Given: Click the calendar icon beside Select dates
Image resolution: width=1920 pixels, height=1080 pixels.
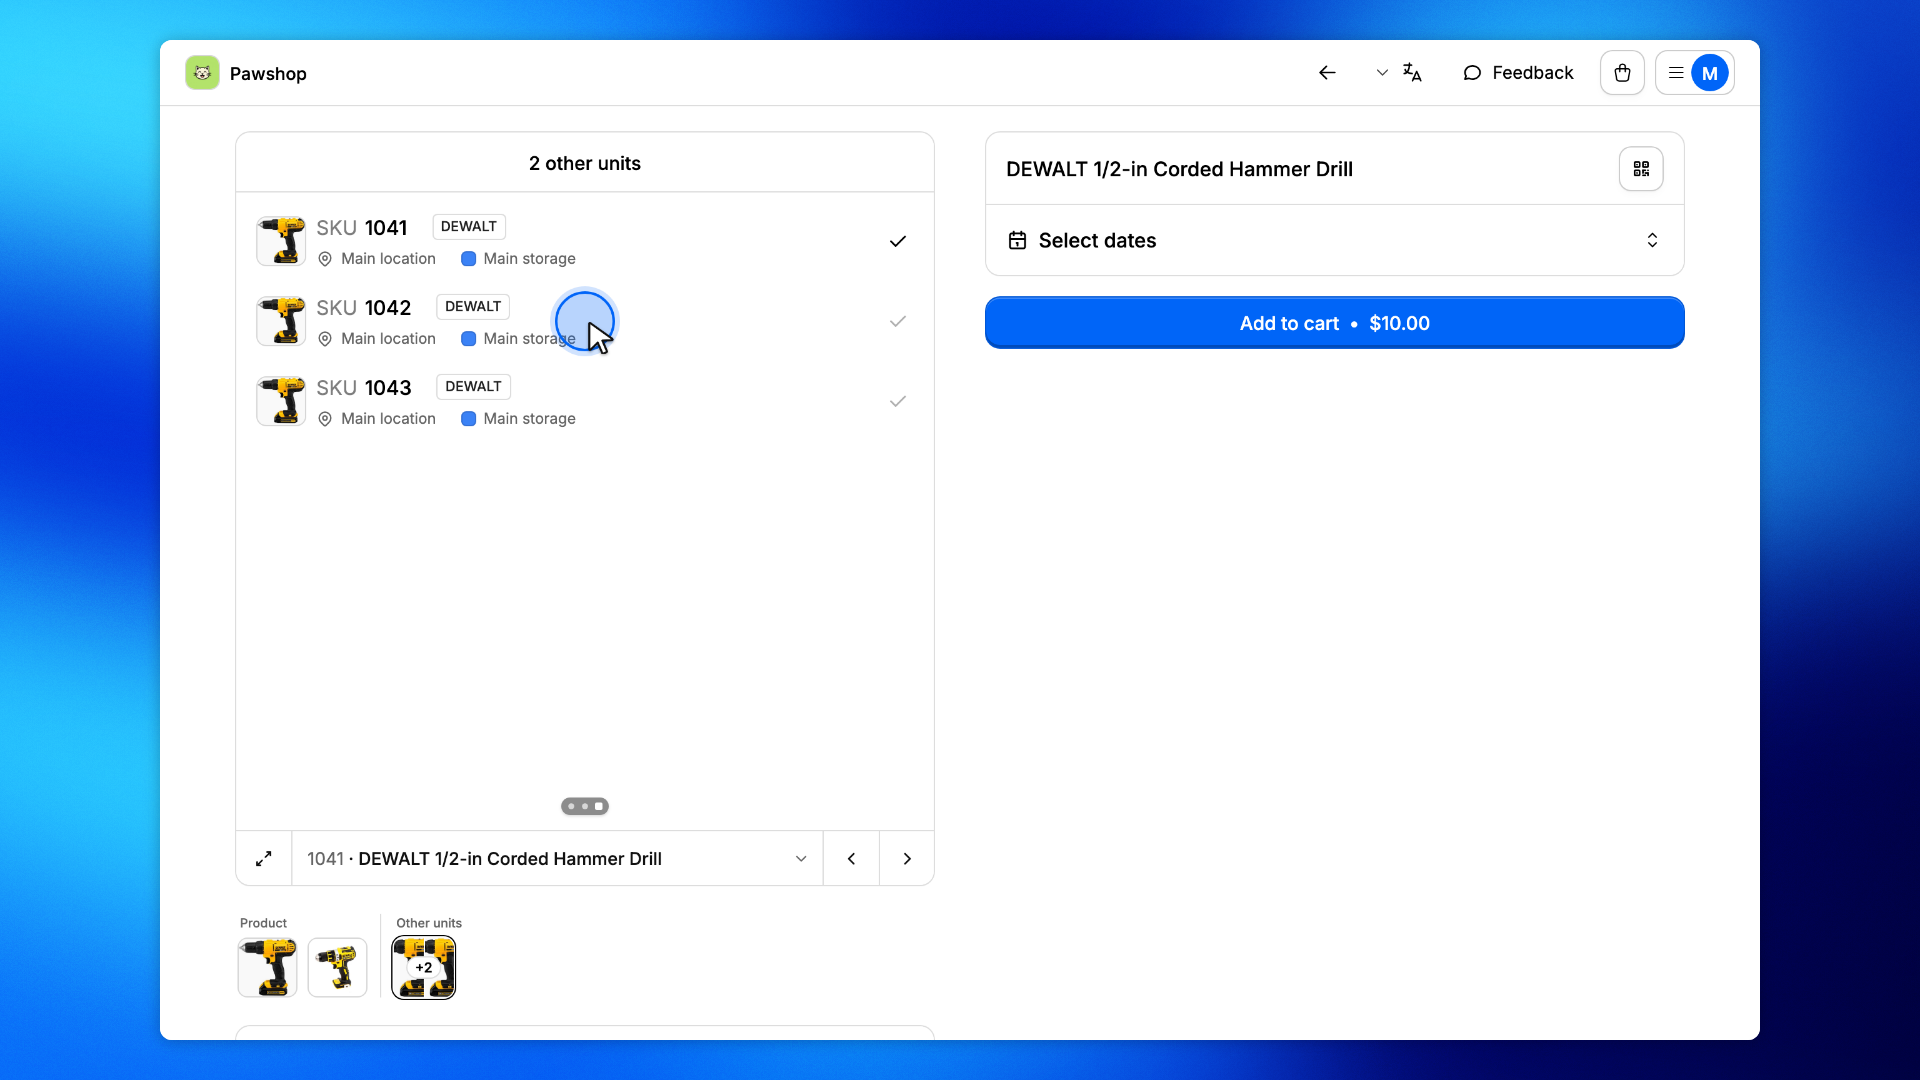Looking at the screenshot, I should 1017,240.
